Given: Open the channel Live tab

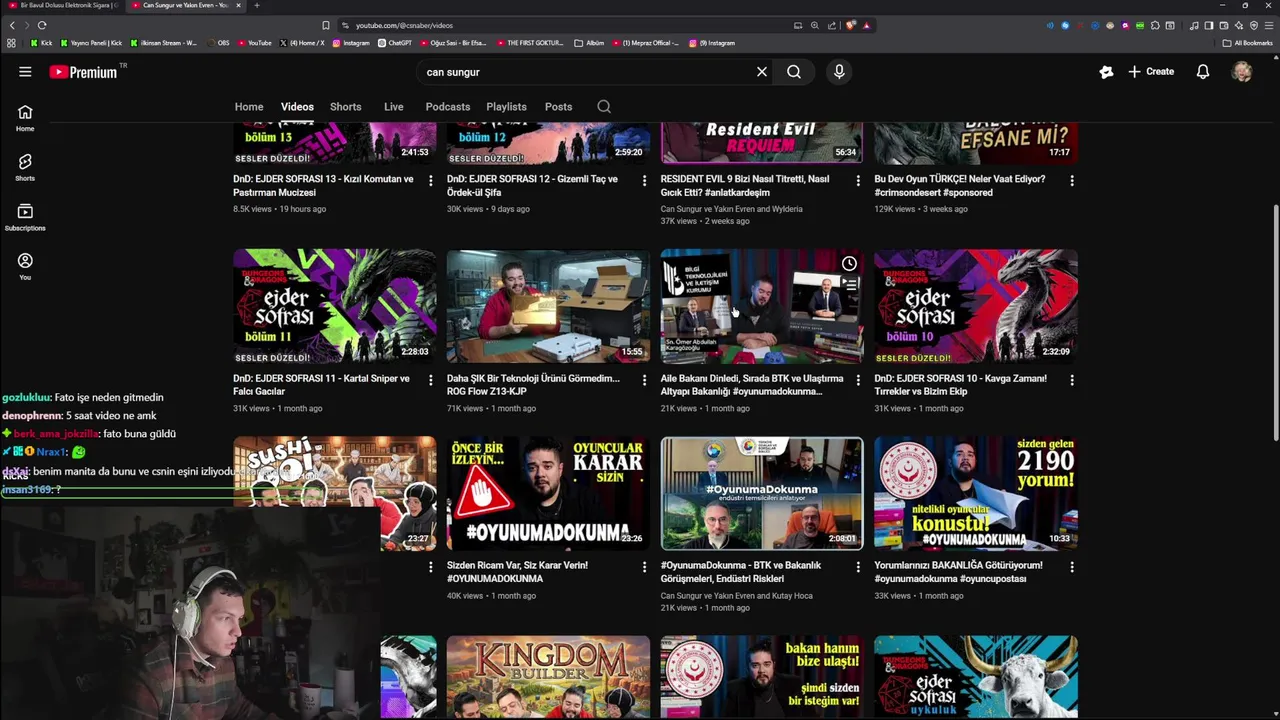Looking at the screenshot, I should pos(394,107).
